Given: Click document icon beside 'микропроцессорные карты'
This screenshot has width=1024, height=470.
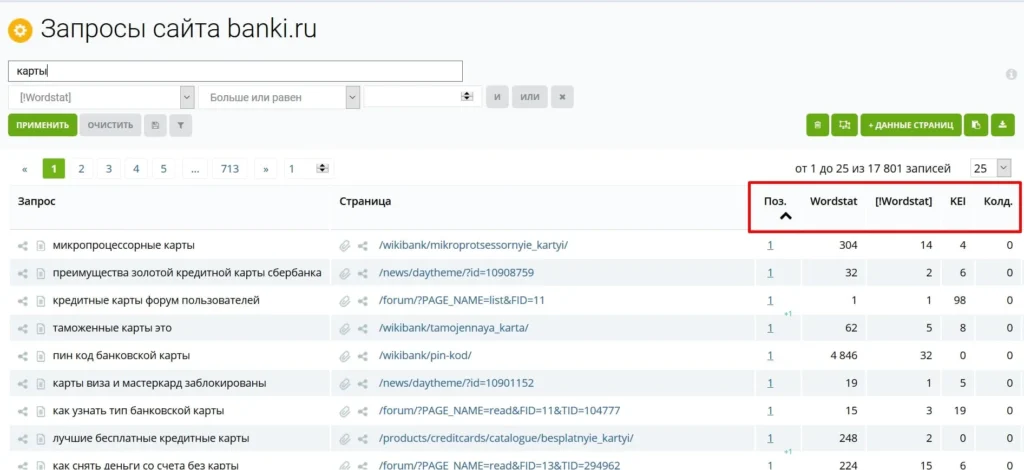Looking at the screenshot, I should [x=40, y=246].
